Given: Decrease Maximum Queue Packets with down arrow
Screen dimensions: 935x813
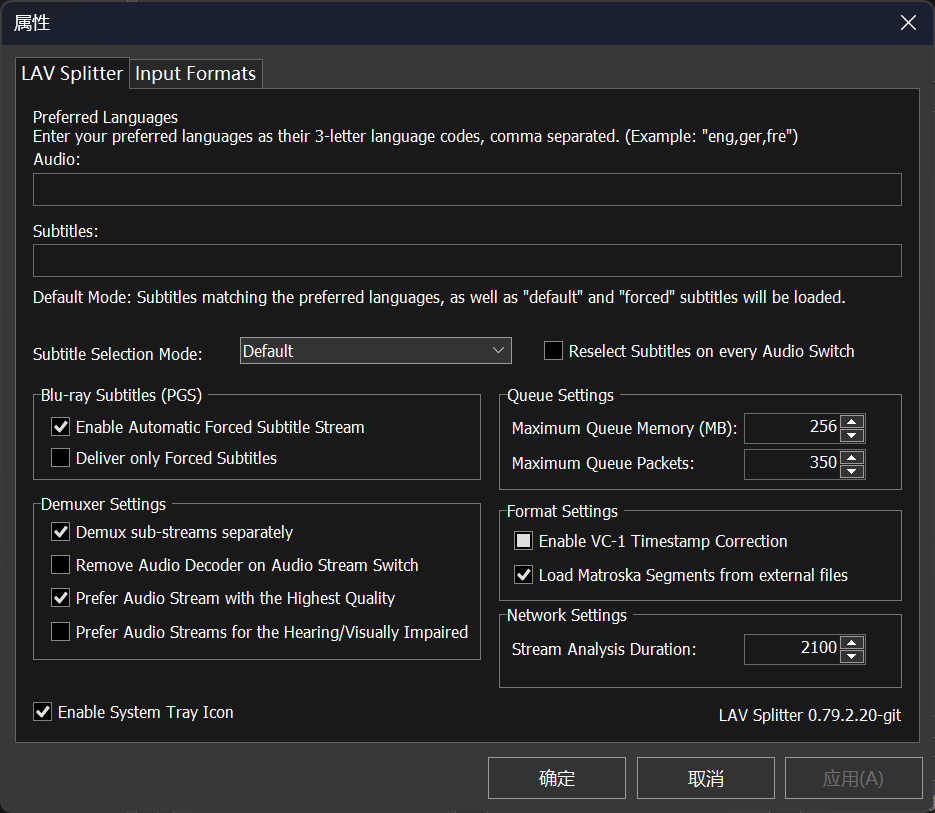Looking at the screenshot, I should click(x=852, y=471).
